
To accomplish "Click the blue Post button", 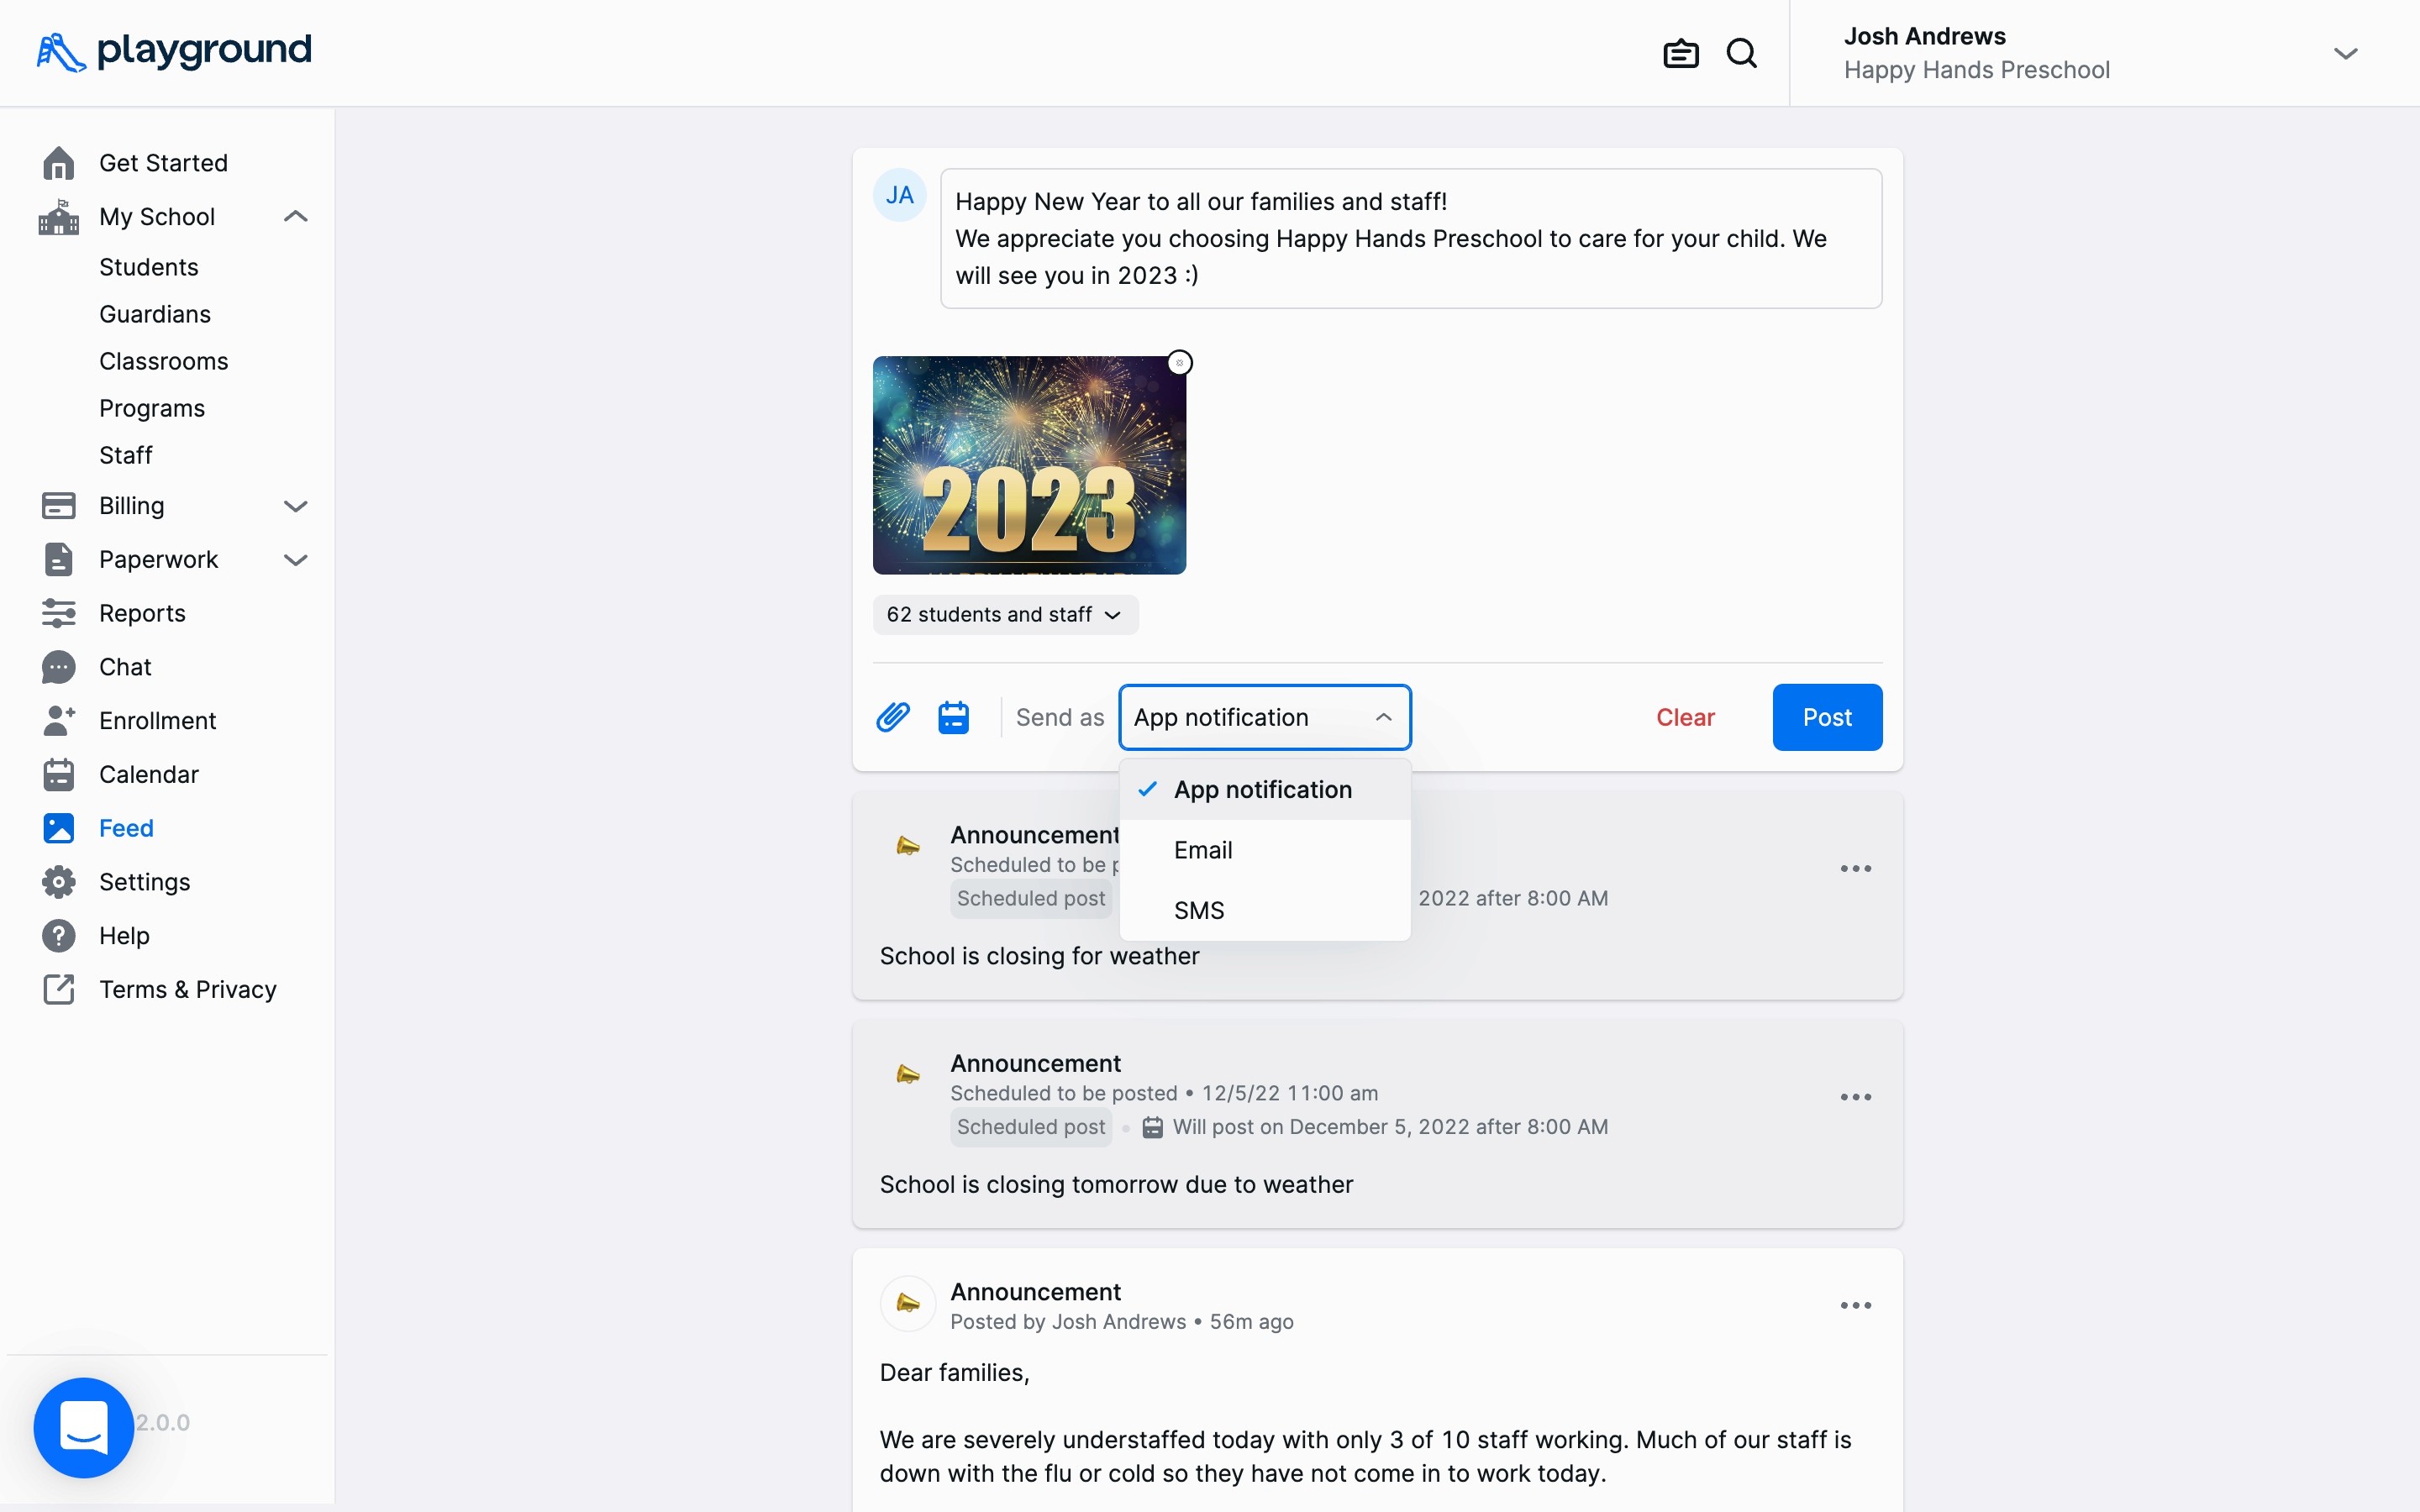I will click(1826, 717).
